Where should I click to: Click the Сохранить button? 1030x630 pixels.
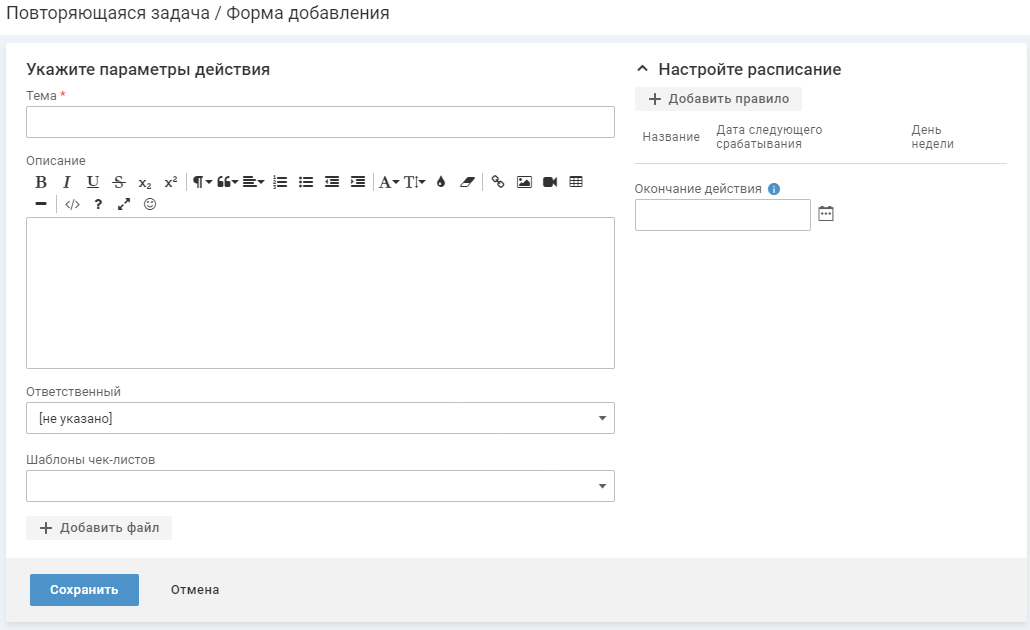click(x=84, y=590)
